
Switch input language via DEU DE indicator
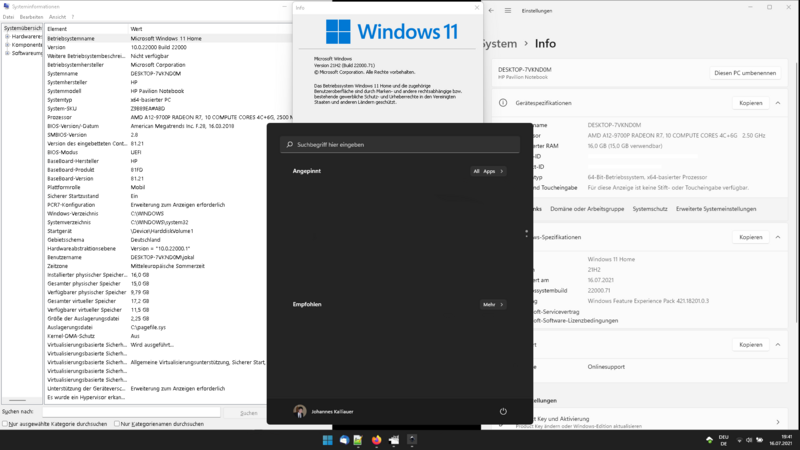point(723,440)
